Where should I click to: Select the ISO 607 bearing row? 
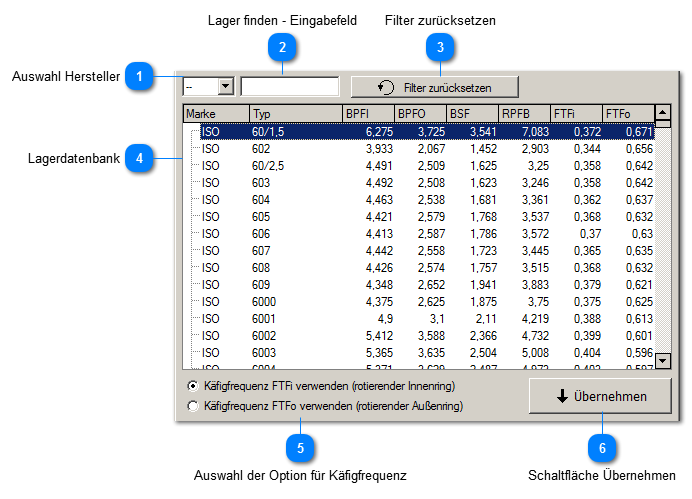[427, 251]
